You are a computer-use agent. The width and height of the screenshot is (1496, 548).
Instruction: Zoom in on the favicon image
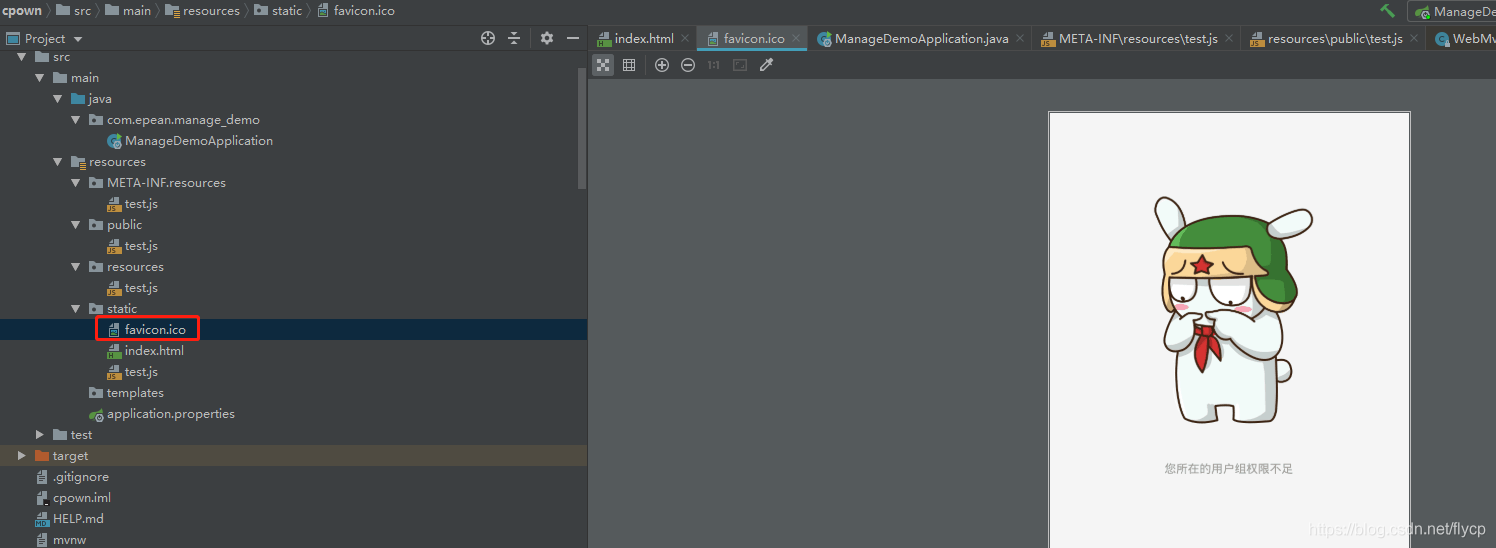[662, 65]
